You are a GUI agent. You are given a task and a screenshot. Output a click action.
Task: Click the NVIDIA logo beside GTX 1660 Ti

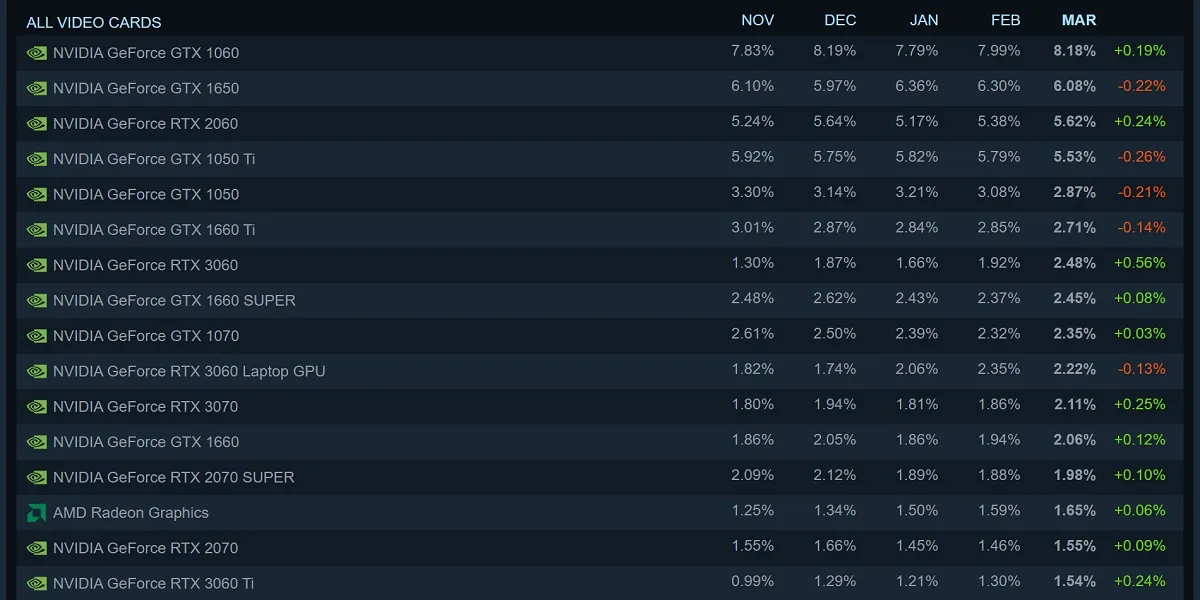(x=37, y=230)
